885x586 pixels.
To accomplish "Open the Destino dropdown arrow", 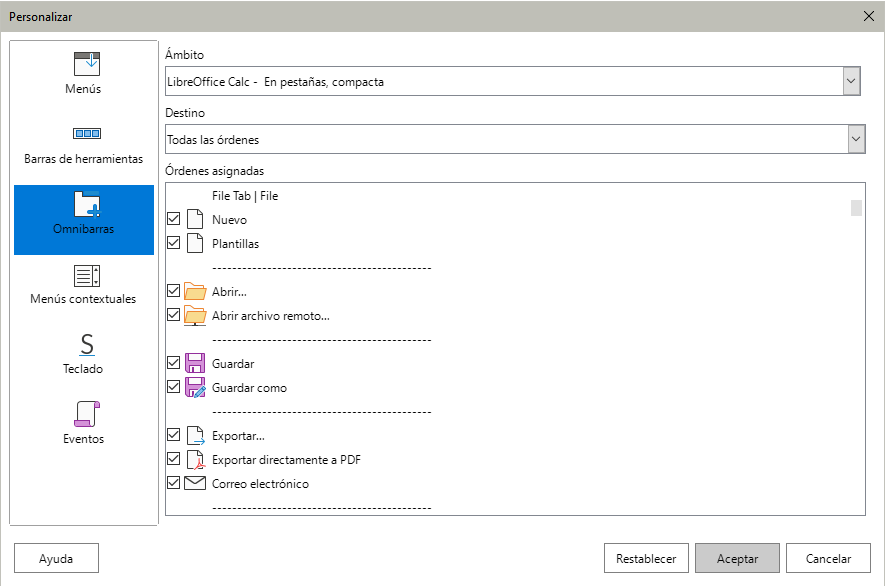I will (x=855, y=139).
